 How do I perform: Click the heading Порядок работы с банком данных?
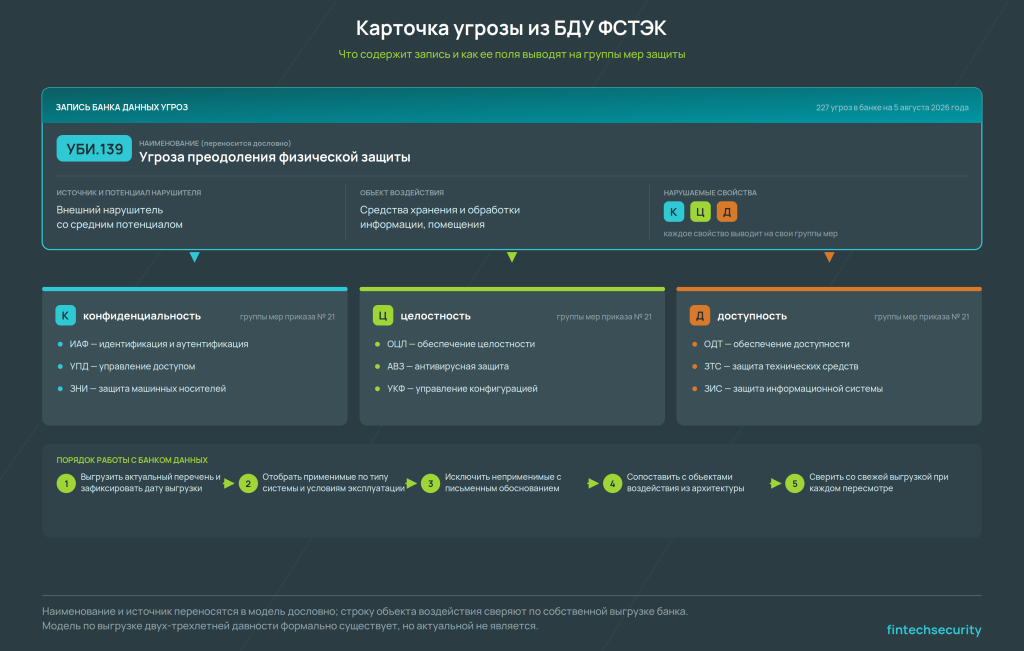coord(132,460)
